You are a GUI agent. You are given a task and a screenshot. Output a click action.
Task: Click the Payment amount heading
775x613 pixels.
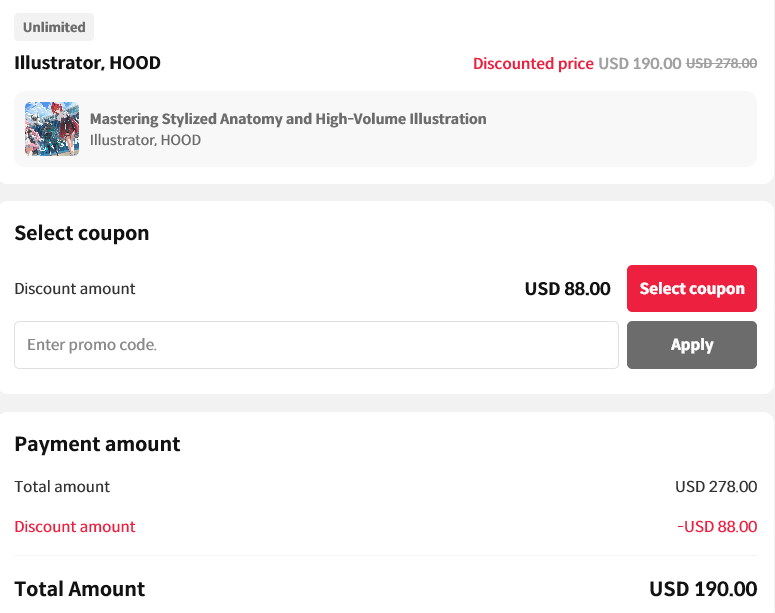tap(97, 444)
